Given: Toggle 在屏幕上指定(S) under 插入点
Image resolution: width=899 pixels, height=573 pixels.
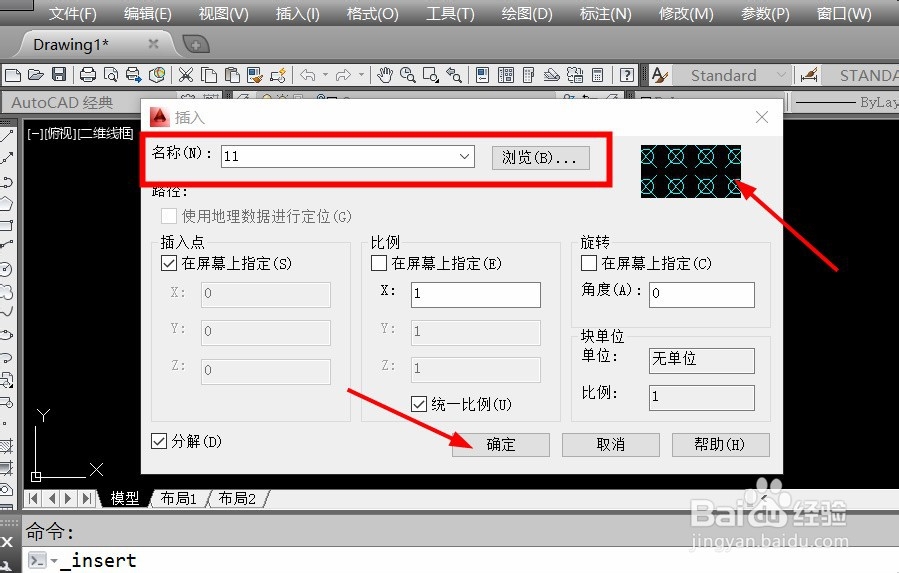Looking at the screenshot, I should 169,263.
